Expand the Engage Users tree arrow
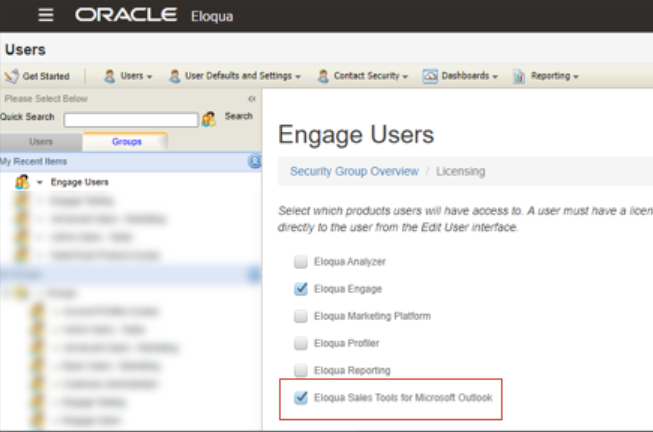This screenshot has height=432, width=653. (40, 182)
